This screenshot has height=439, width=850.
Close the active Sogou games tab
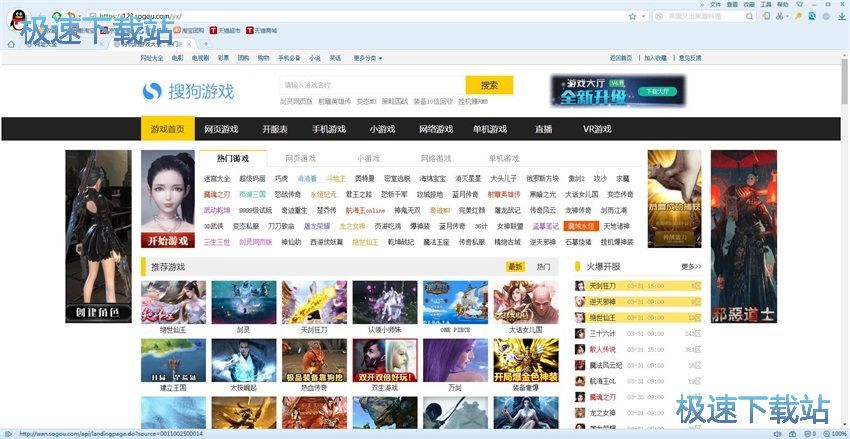coord(188,44)
